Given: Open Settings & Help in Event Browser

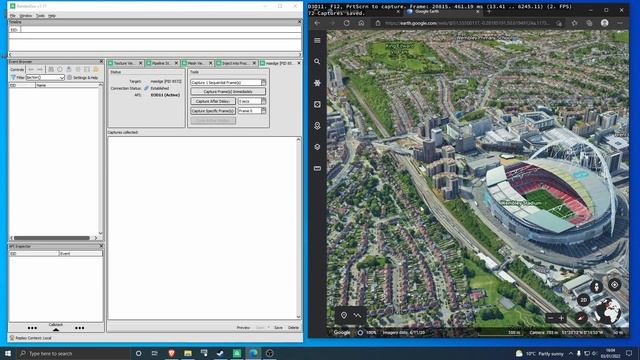Looking at the screenshot, I should pyautogui.click(x=83, y=77).
